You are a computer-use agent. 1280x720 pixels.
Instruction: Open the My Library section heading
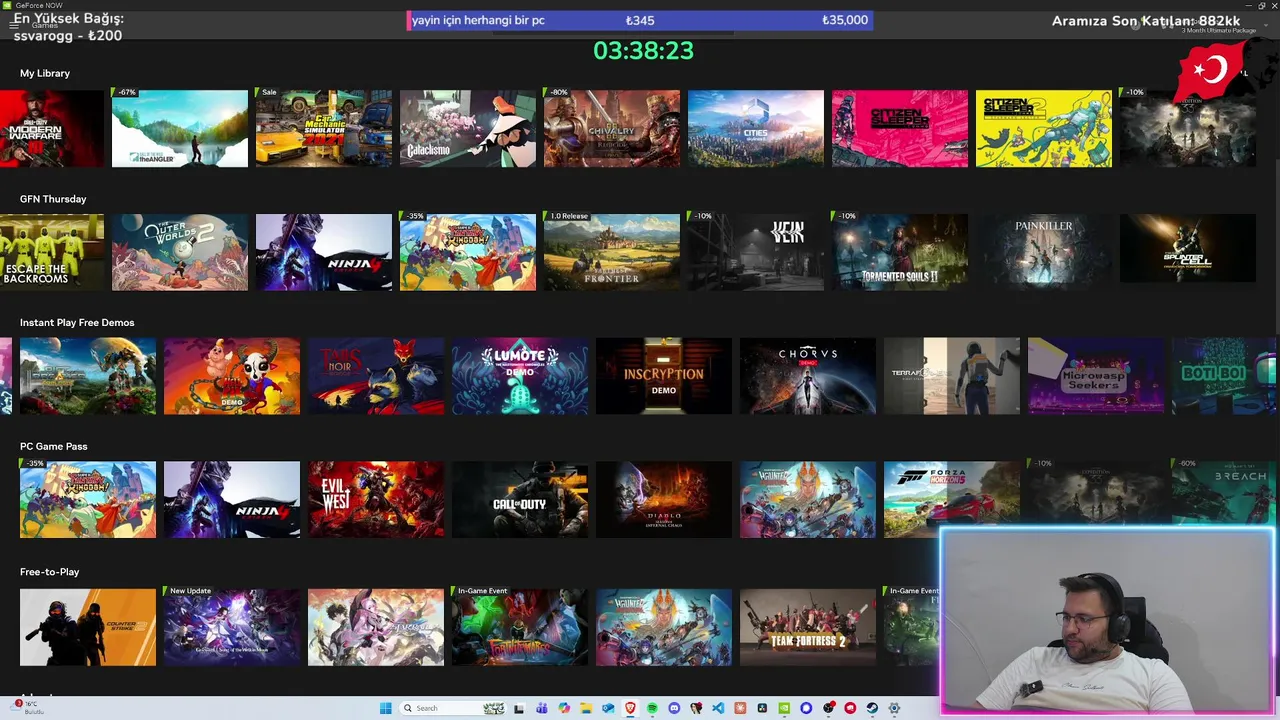pos(45,73)
